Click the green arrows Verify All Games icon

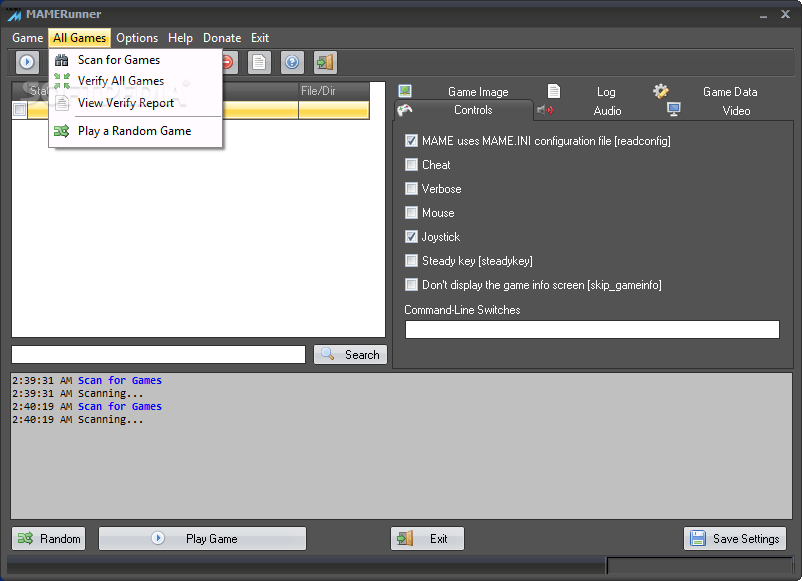[61, 81]
